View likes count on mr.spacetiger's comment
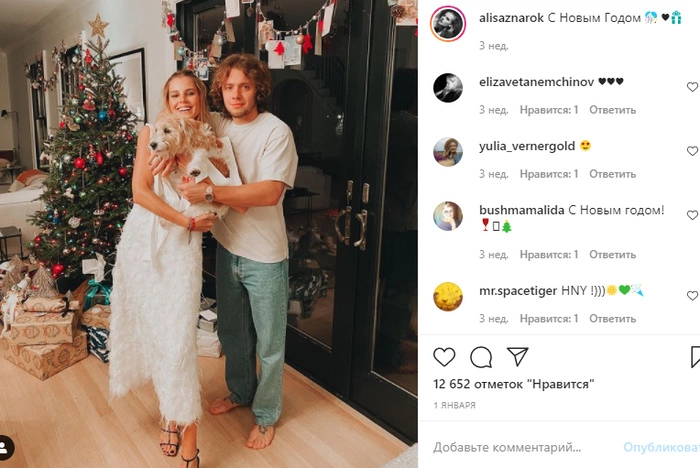This screenshot has width=700, height=468. 549,318
